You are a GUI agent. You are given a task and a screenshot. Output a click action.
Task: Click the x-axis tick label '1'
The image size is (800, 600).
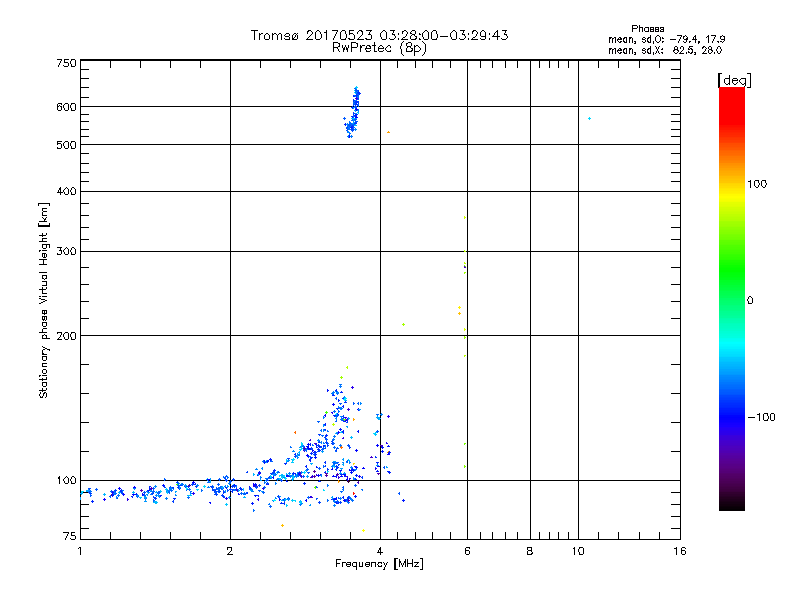(x=80, y=551)
